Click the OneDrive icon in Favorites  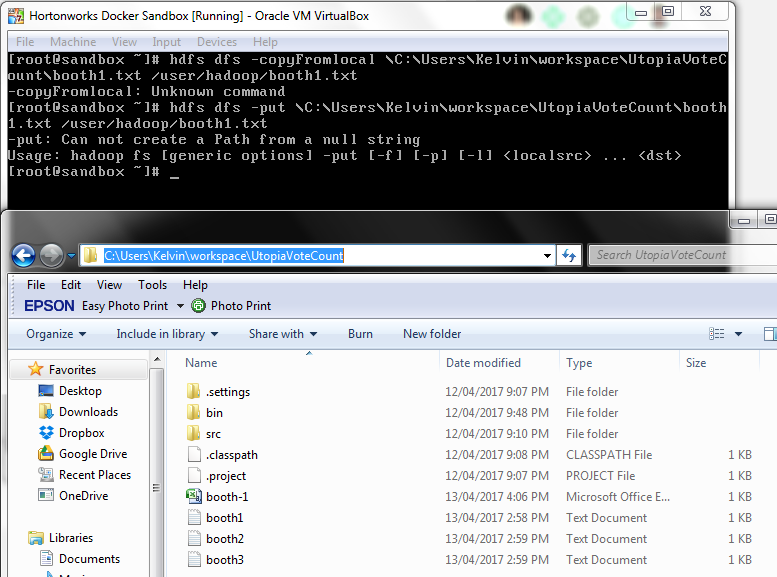pyautogui.click(x=46, y=495)
